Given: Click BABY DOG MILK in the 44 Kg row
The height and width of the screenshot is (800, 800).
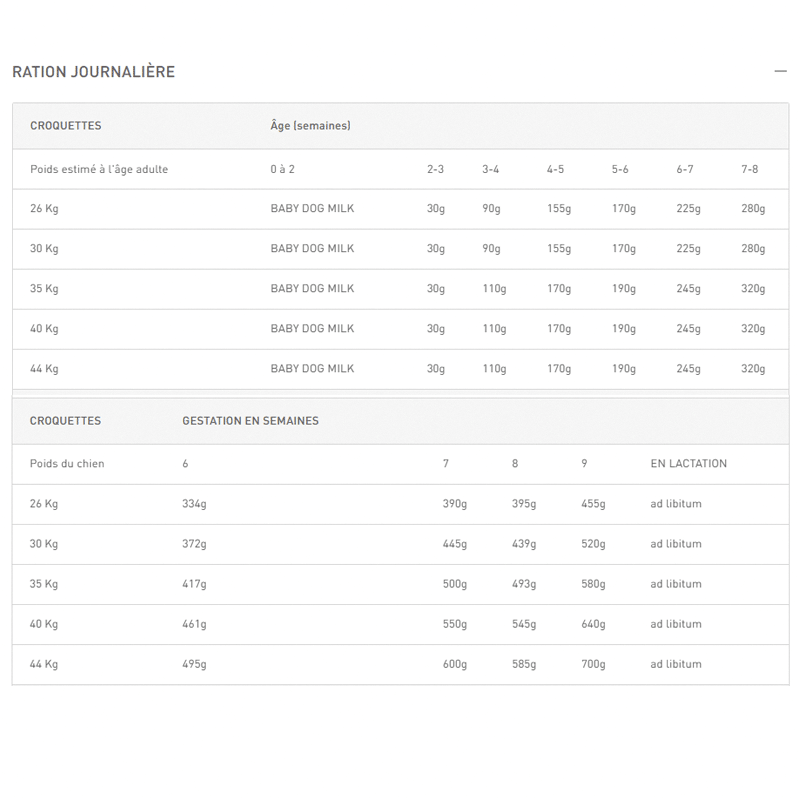Looking at the screenshot, I should (312, 369).
